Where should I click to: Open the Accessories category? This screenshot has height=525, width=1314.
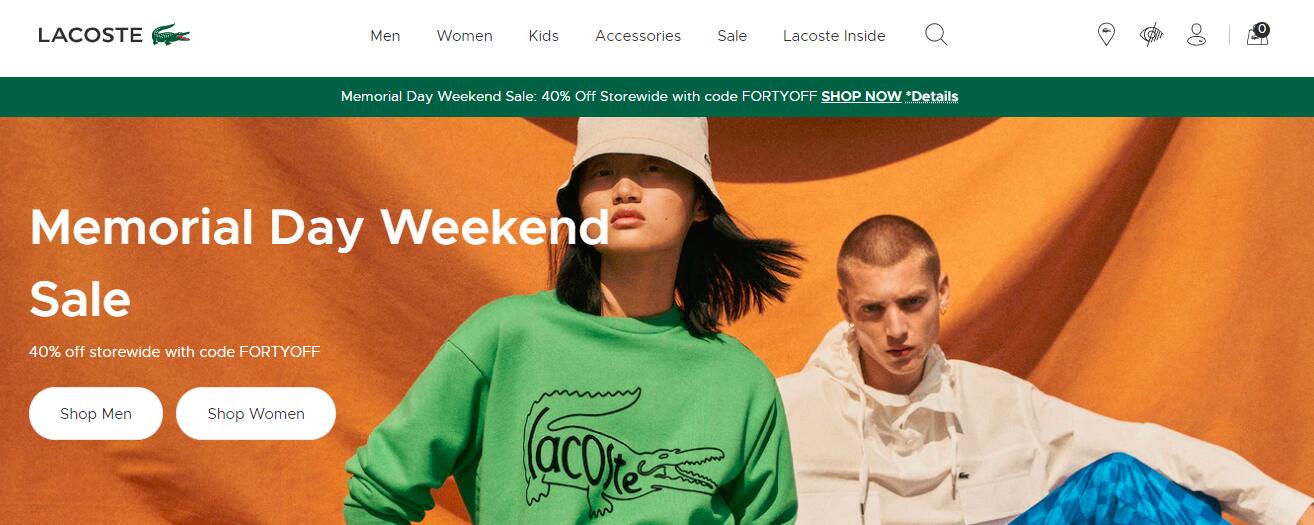[x=638, y=36]
